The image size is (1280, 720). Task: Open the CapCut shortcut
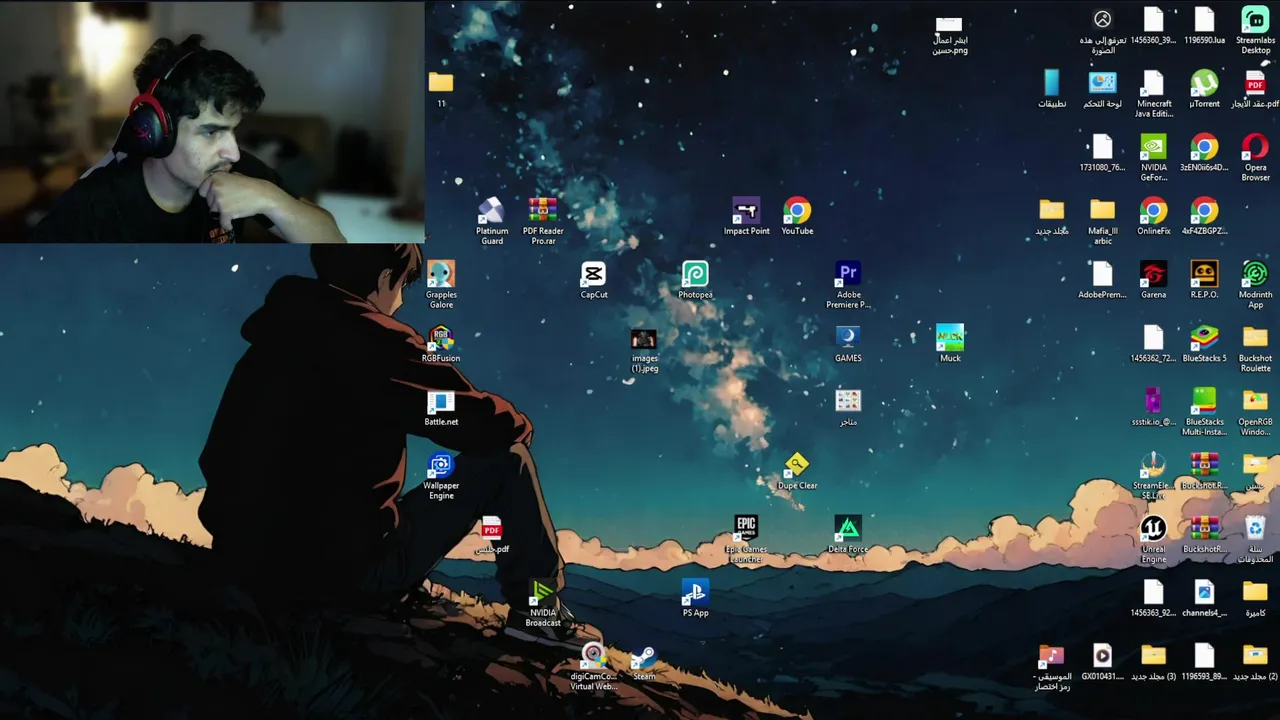(593, 280)
